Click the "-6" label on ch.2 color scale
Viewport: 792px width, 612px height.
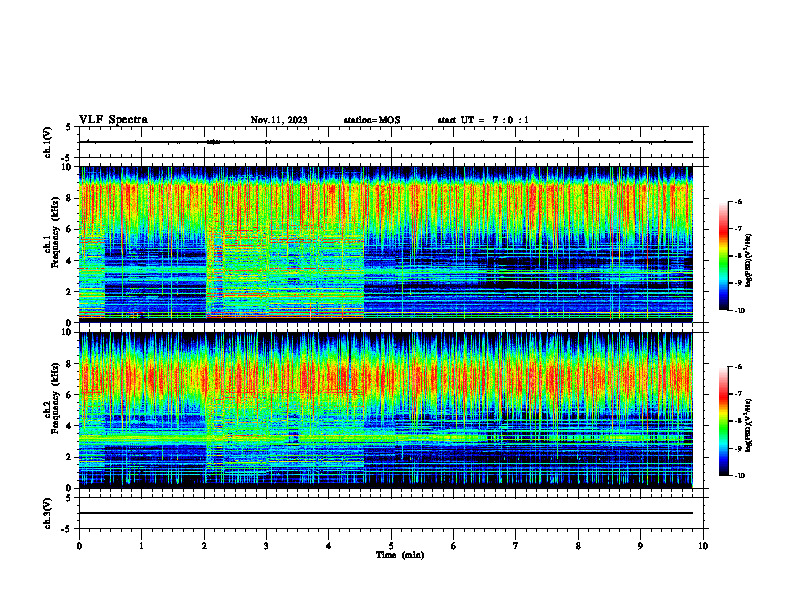point(738,367)
